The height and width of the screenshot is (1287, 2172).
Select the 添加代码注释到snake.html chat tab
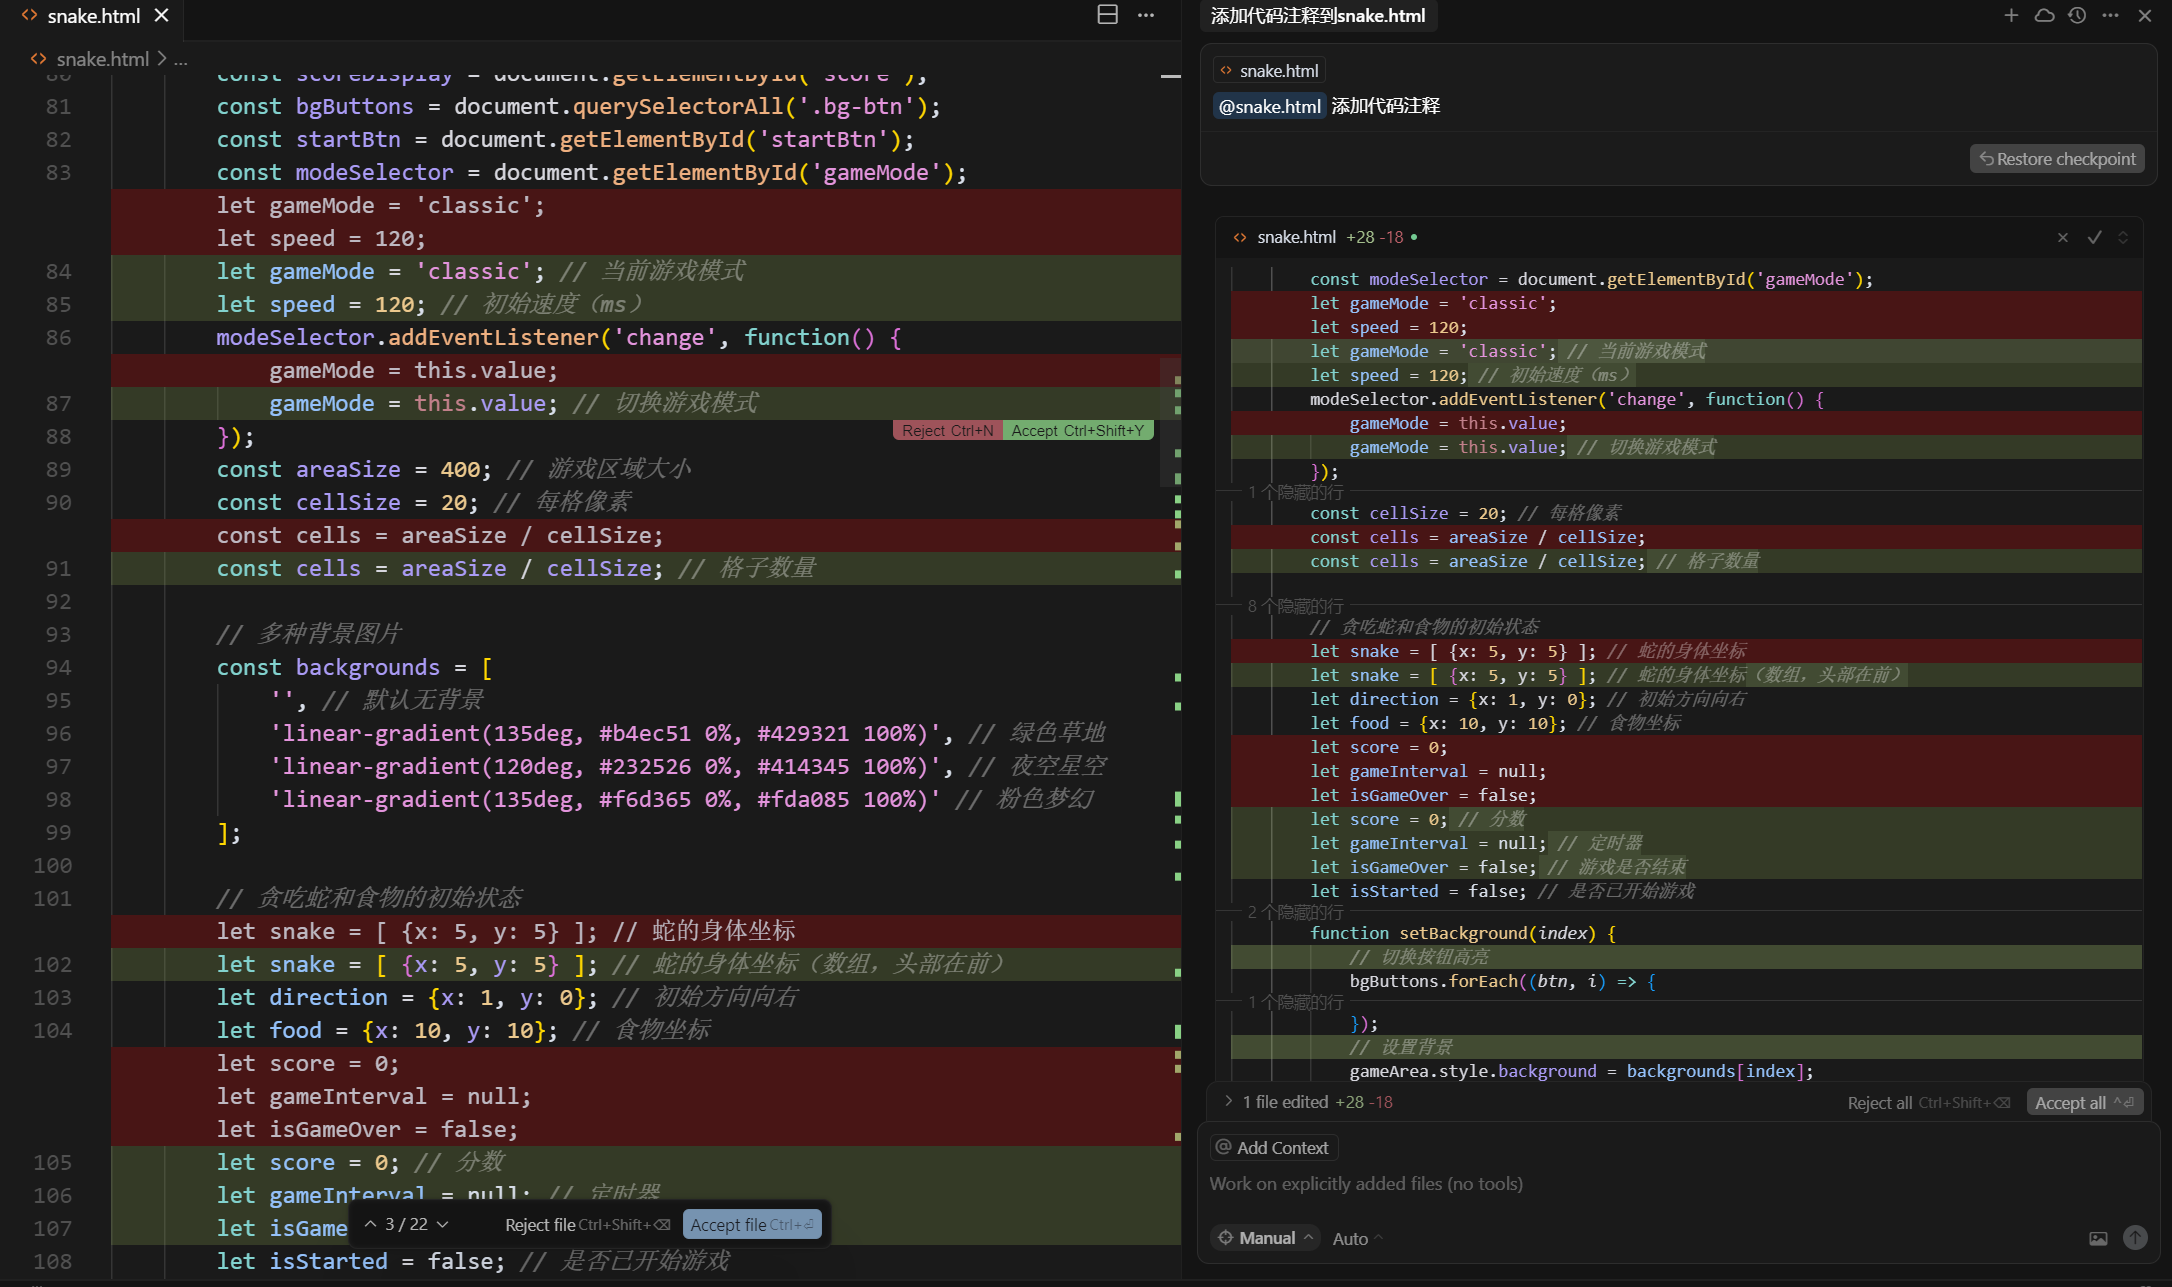click(x=1317, y=16)
